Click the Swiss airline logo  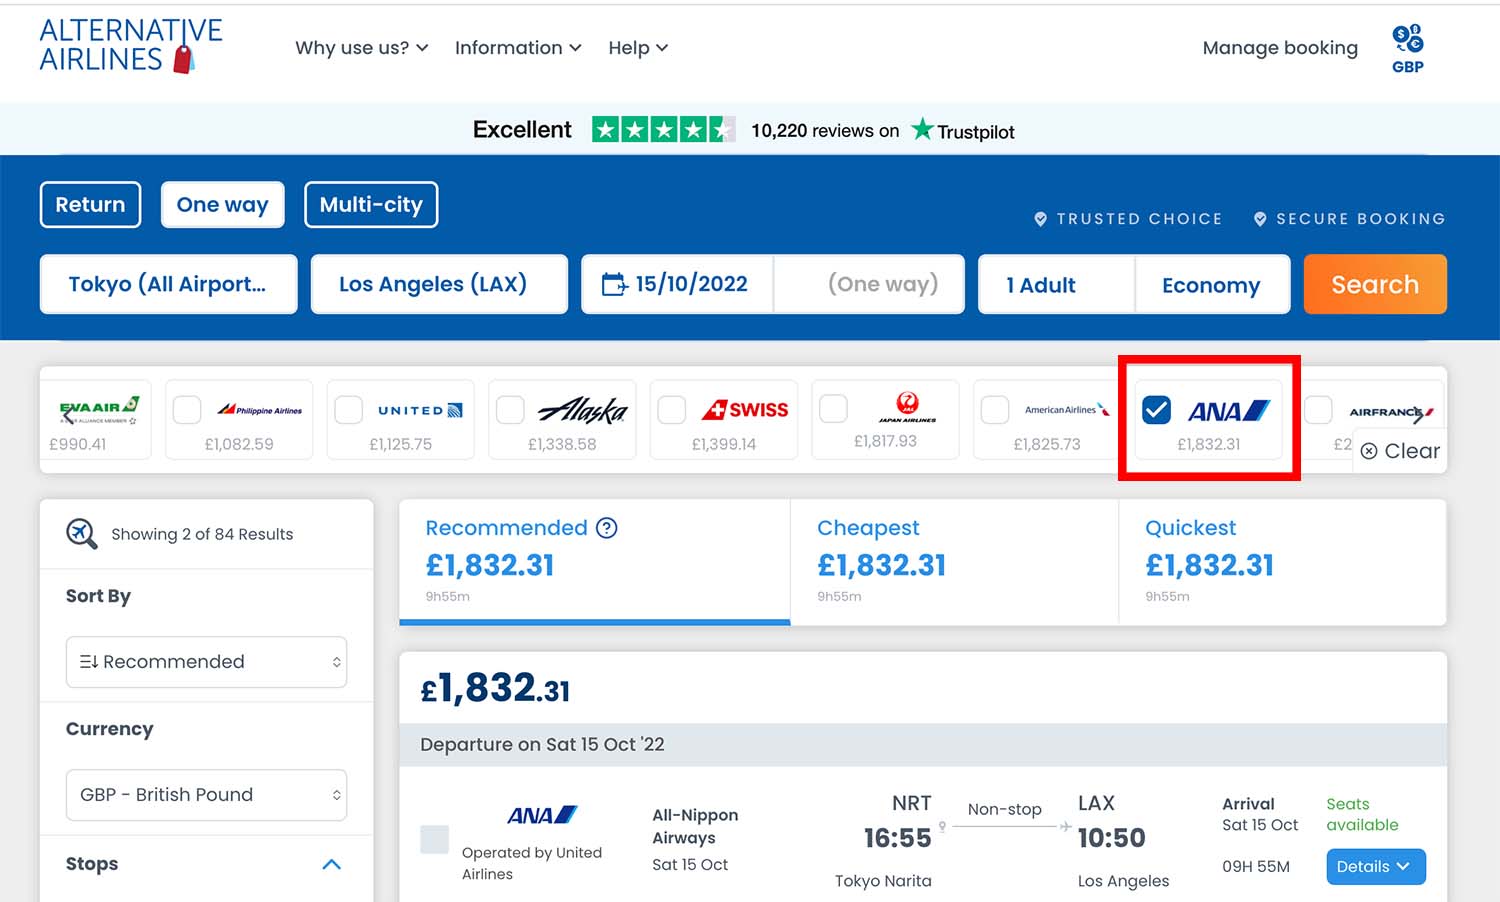[x=744, y=410]
